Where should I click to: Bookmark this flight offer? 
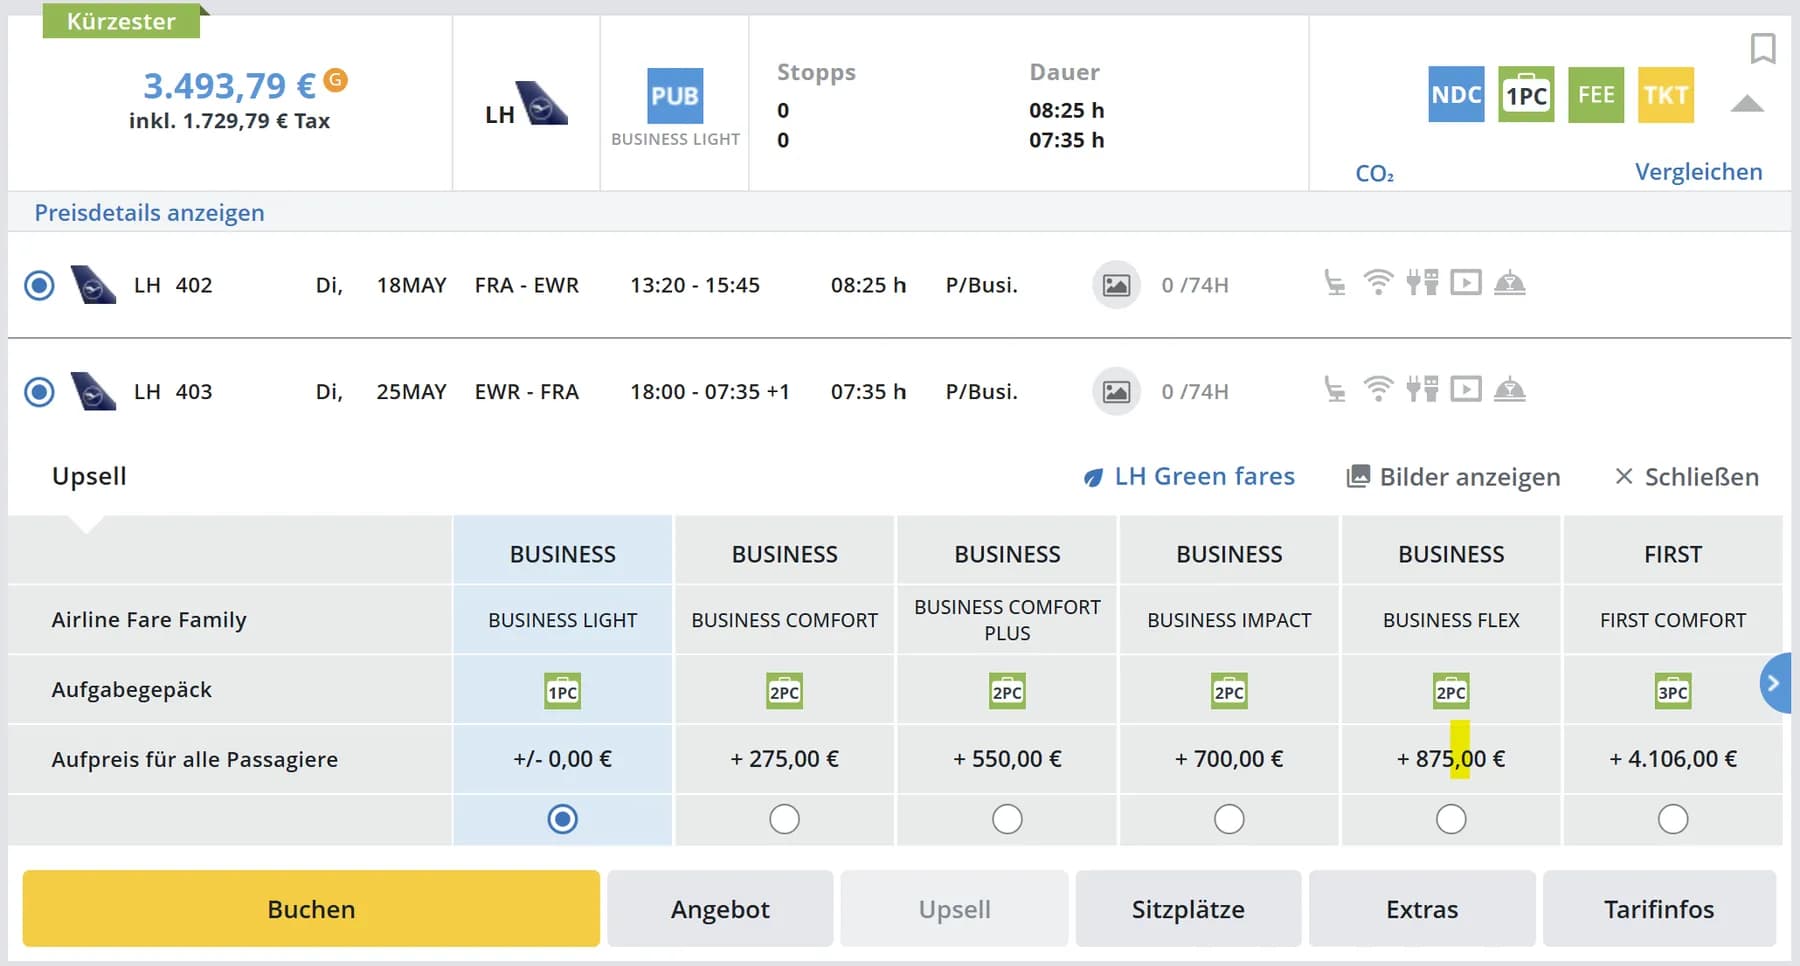click(1762, 48)
